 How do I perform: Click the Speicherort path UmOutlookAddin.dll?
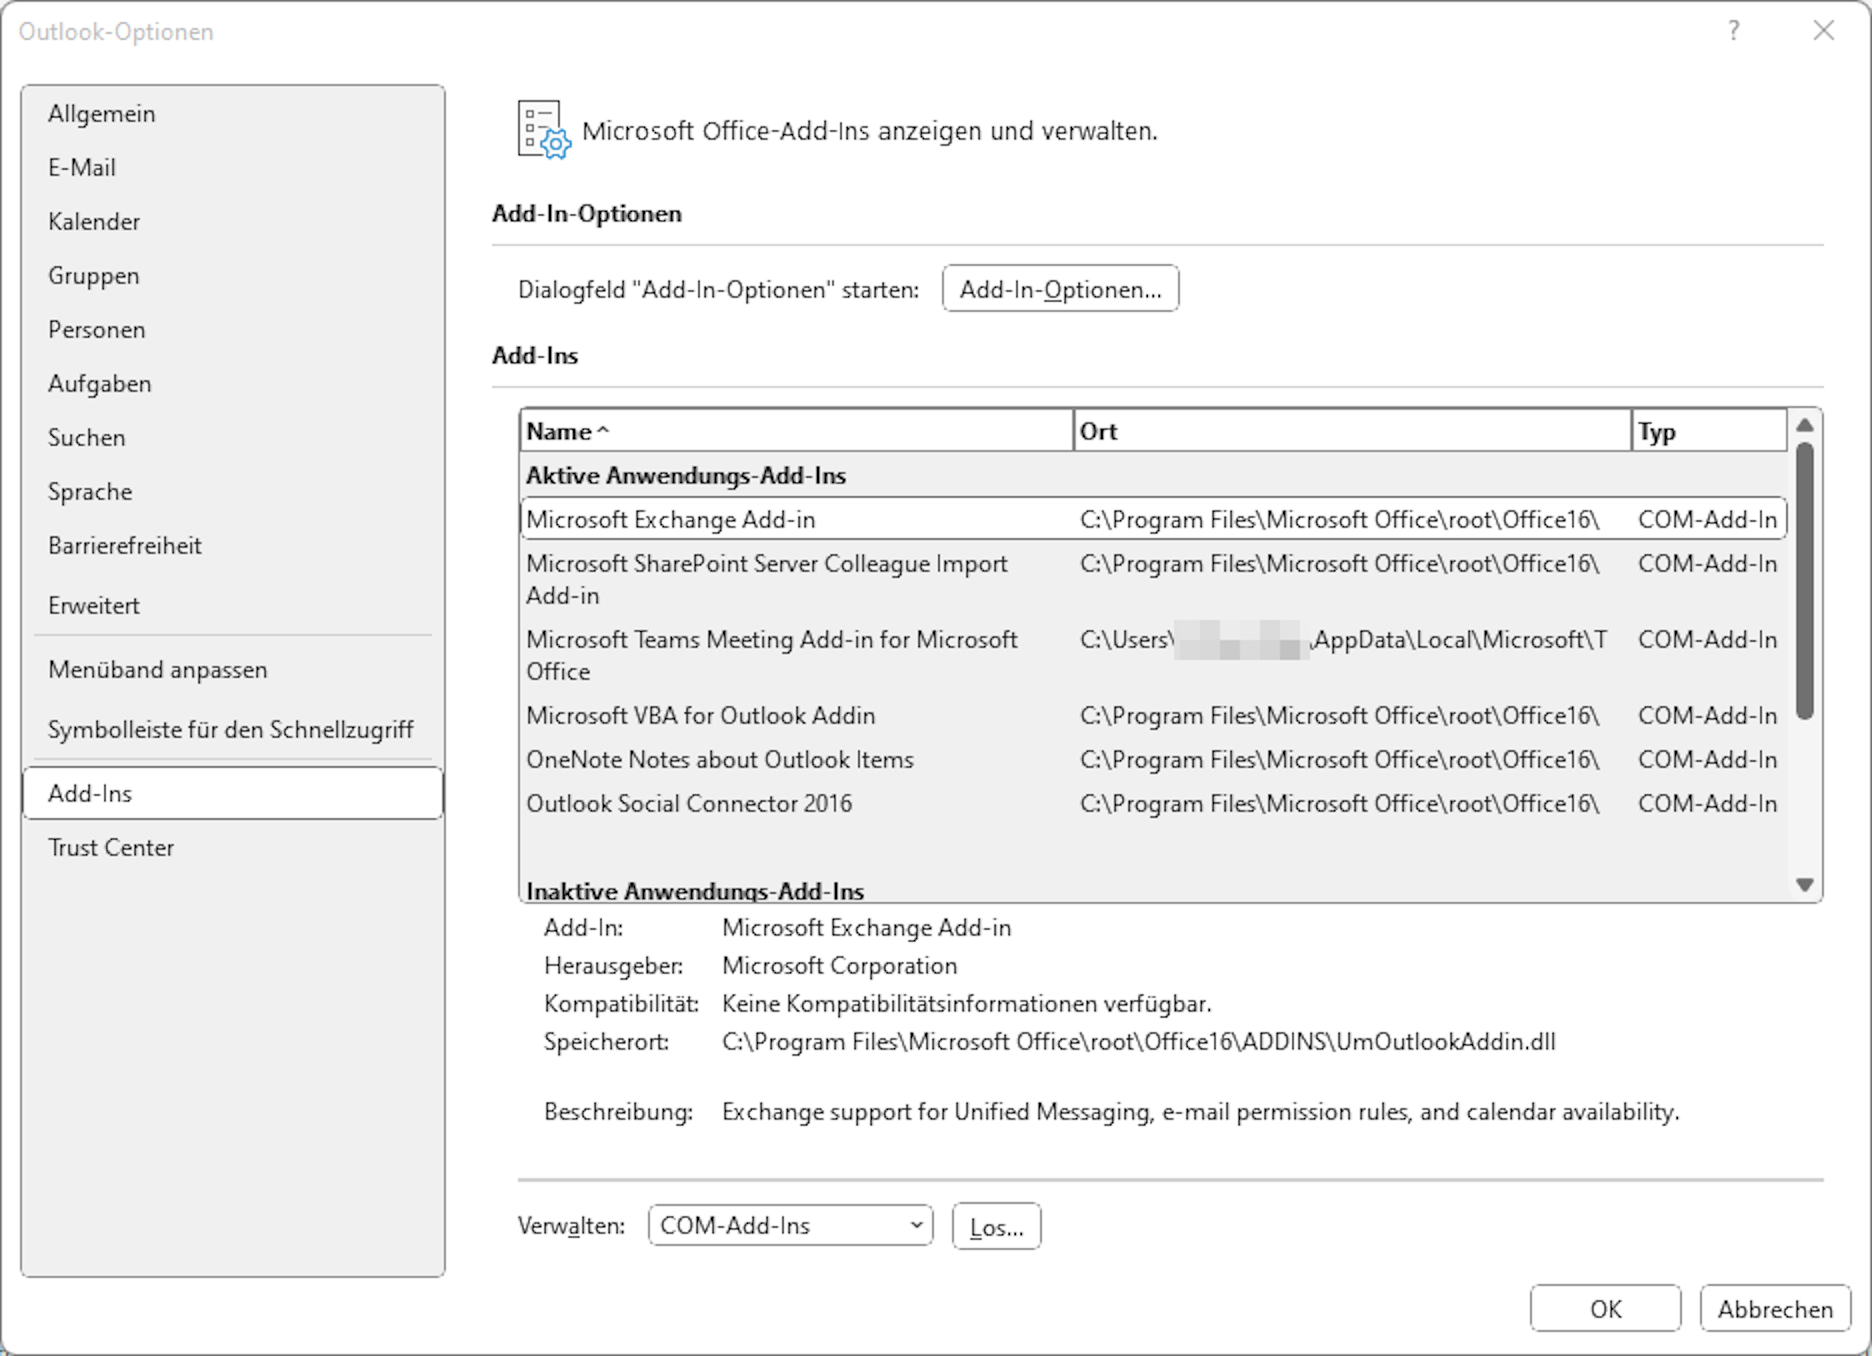pos(1139,1042)
